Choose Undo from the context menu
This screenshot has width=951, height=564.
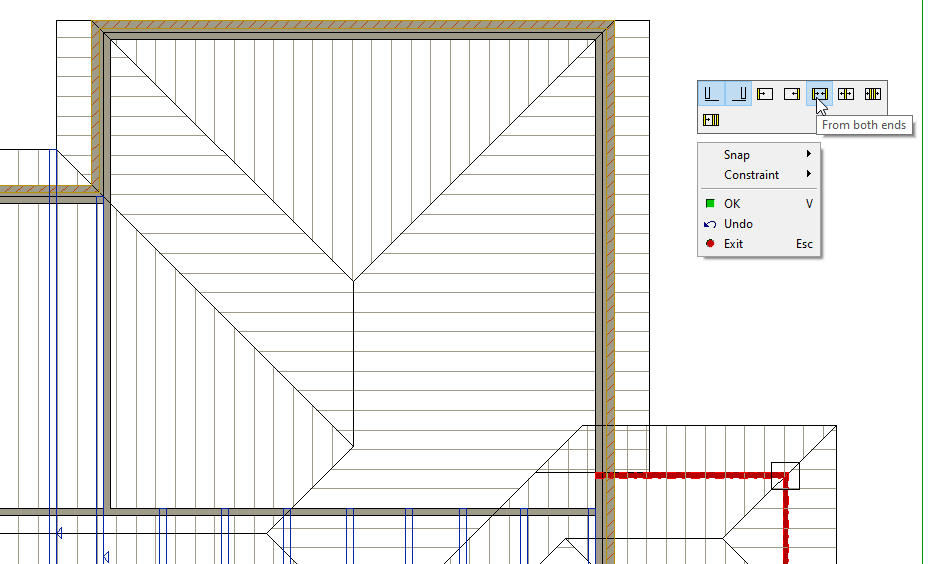click(x=738, y=224)
